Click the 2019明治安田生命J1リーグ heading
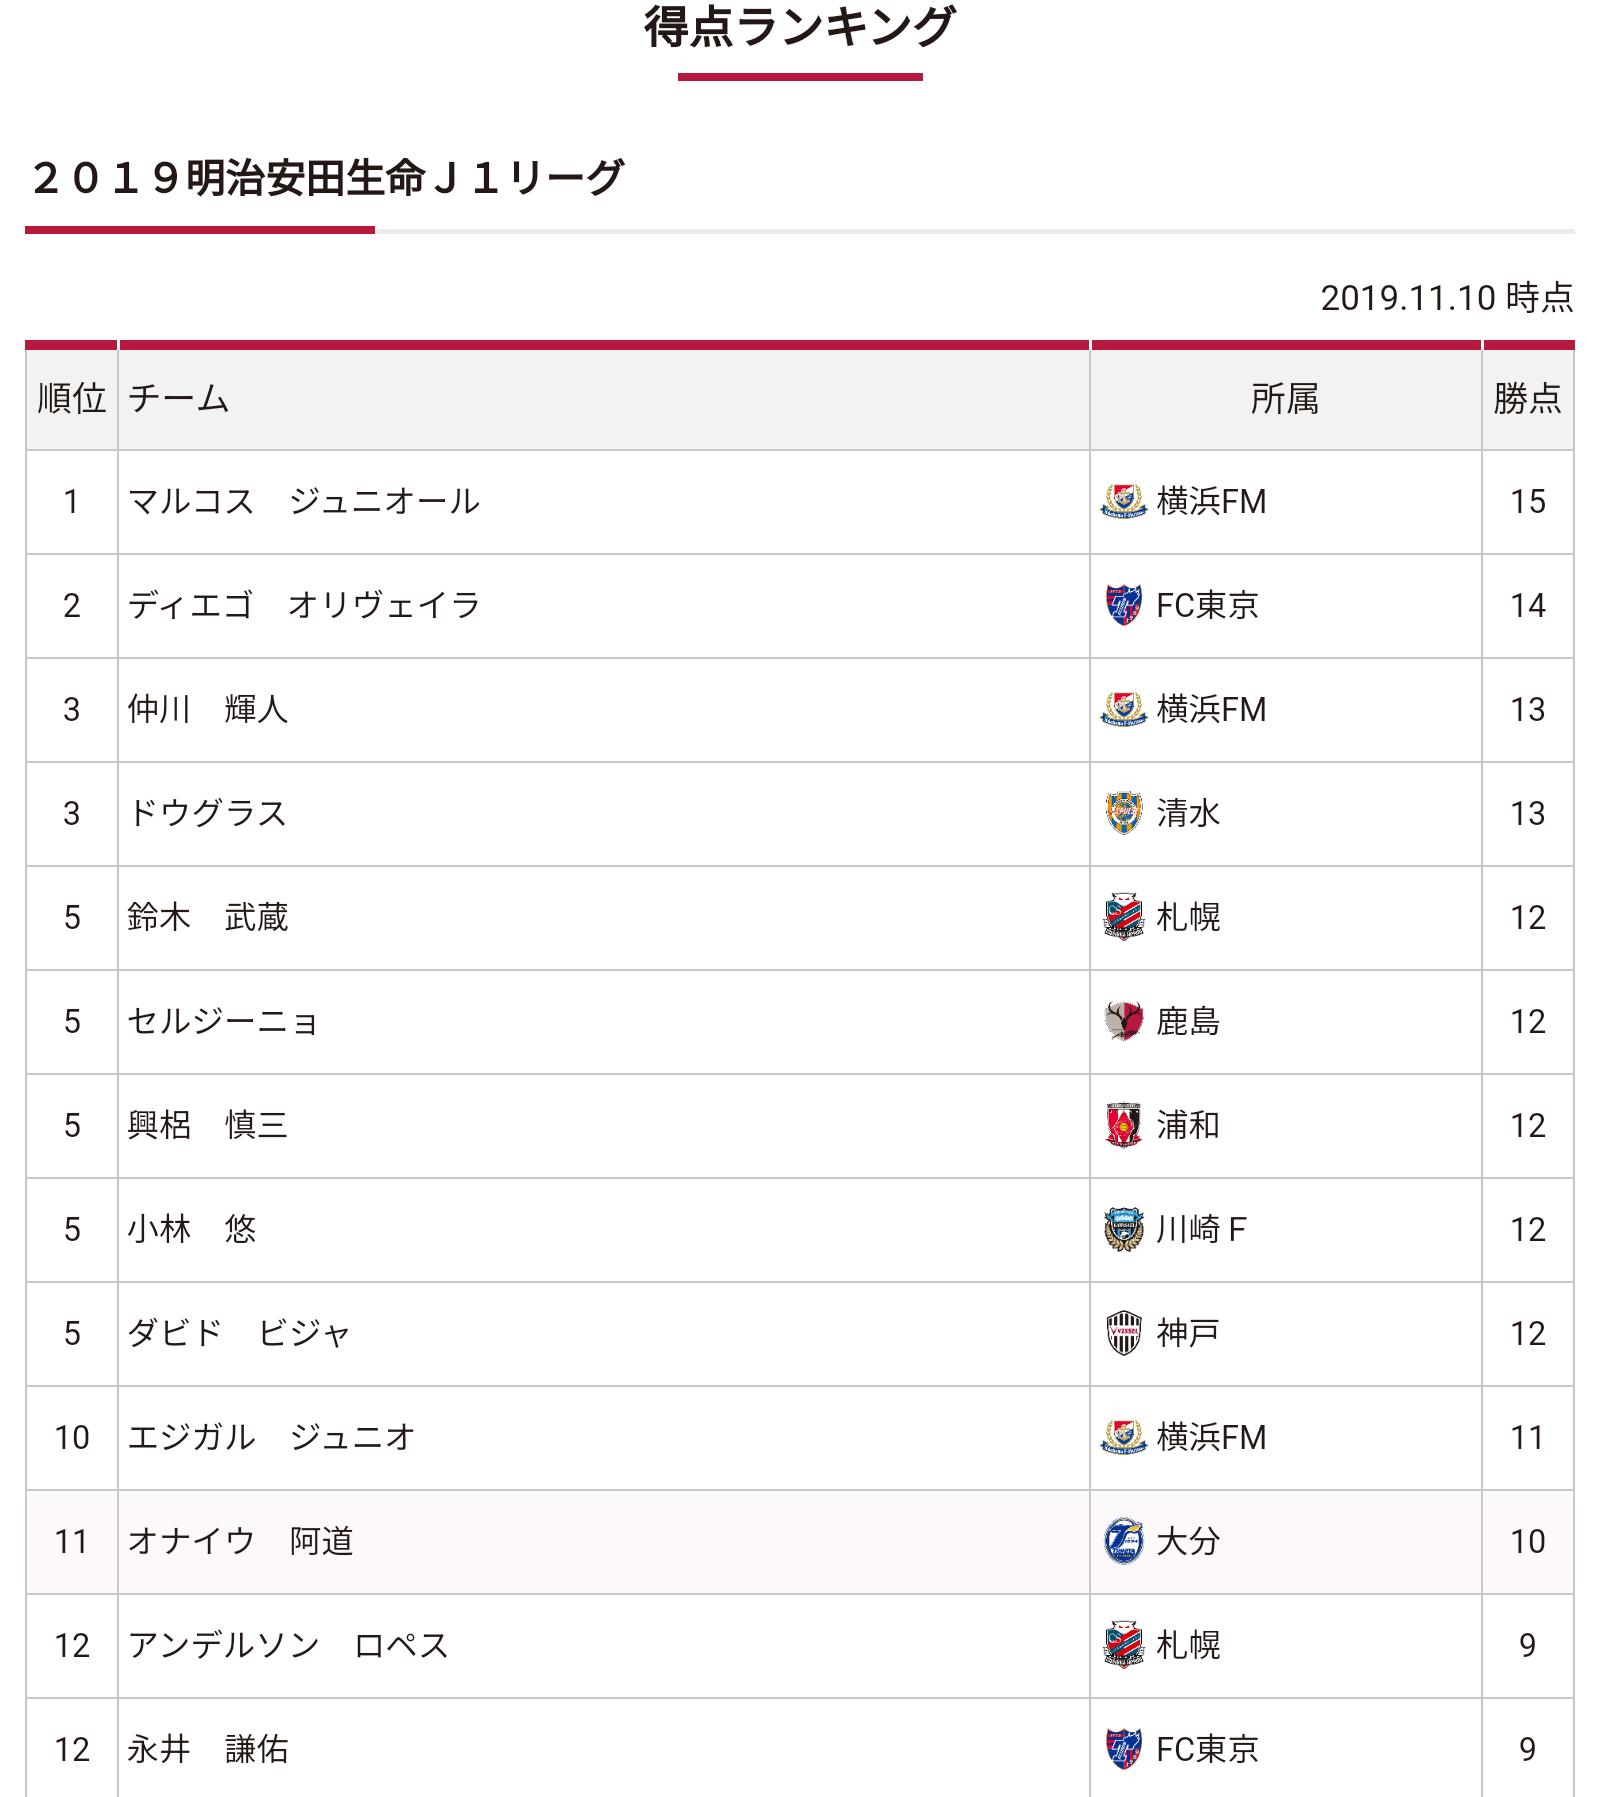1600x1797 pixels. tap(328, 178)
